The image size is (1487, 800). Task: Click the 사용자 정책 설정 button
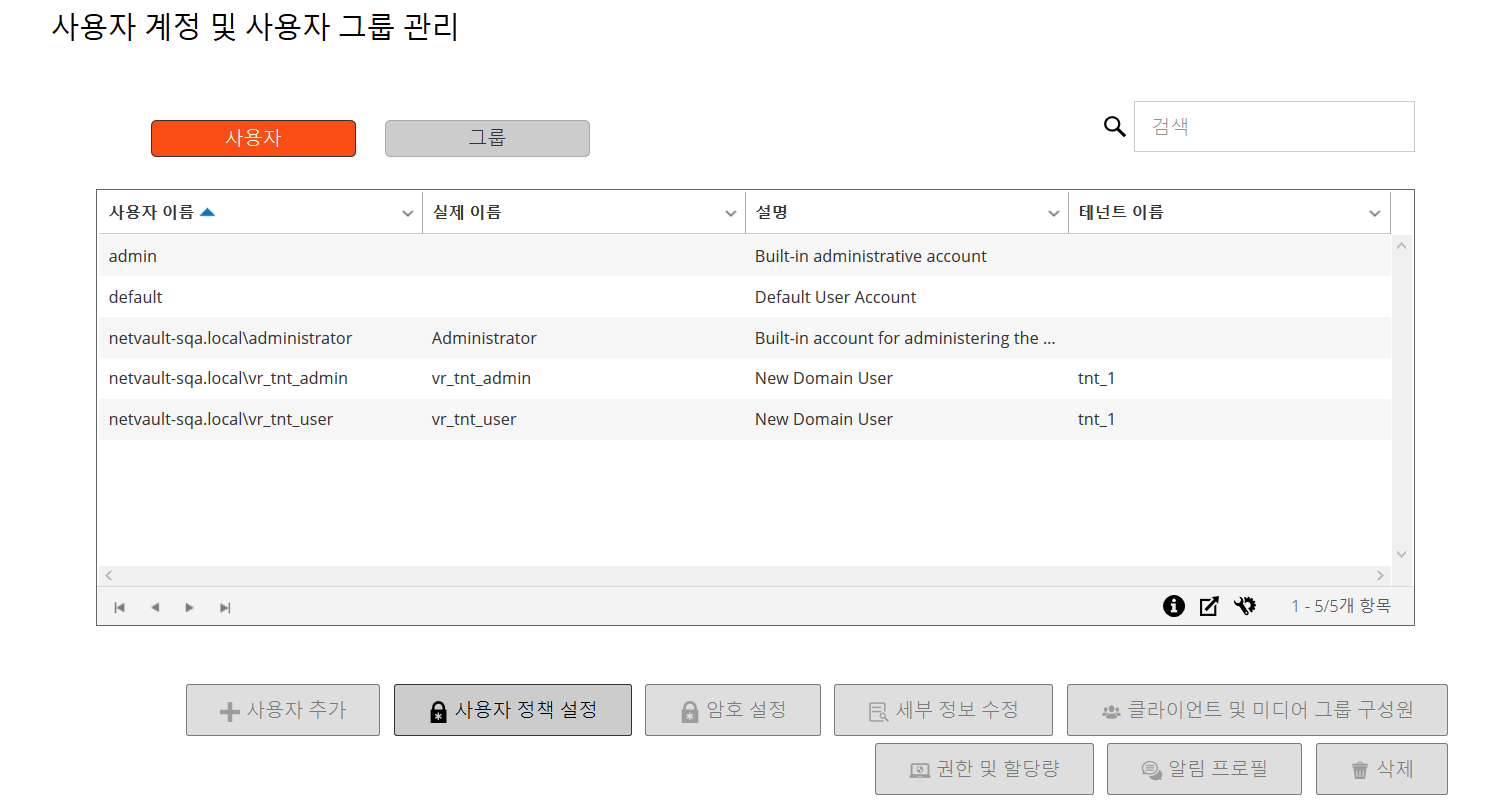[x=513, y=710]
